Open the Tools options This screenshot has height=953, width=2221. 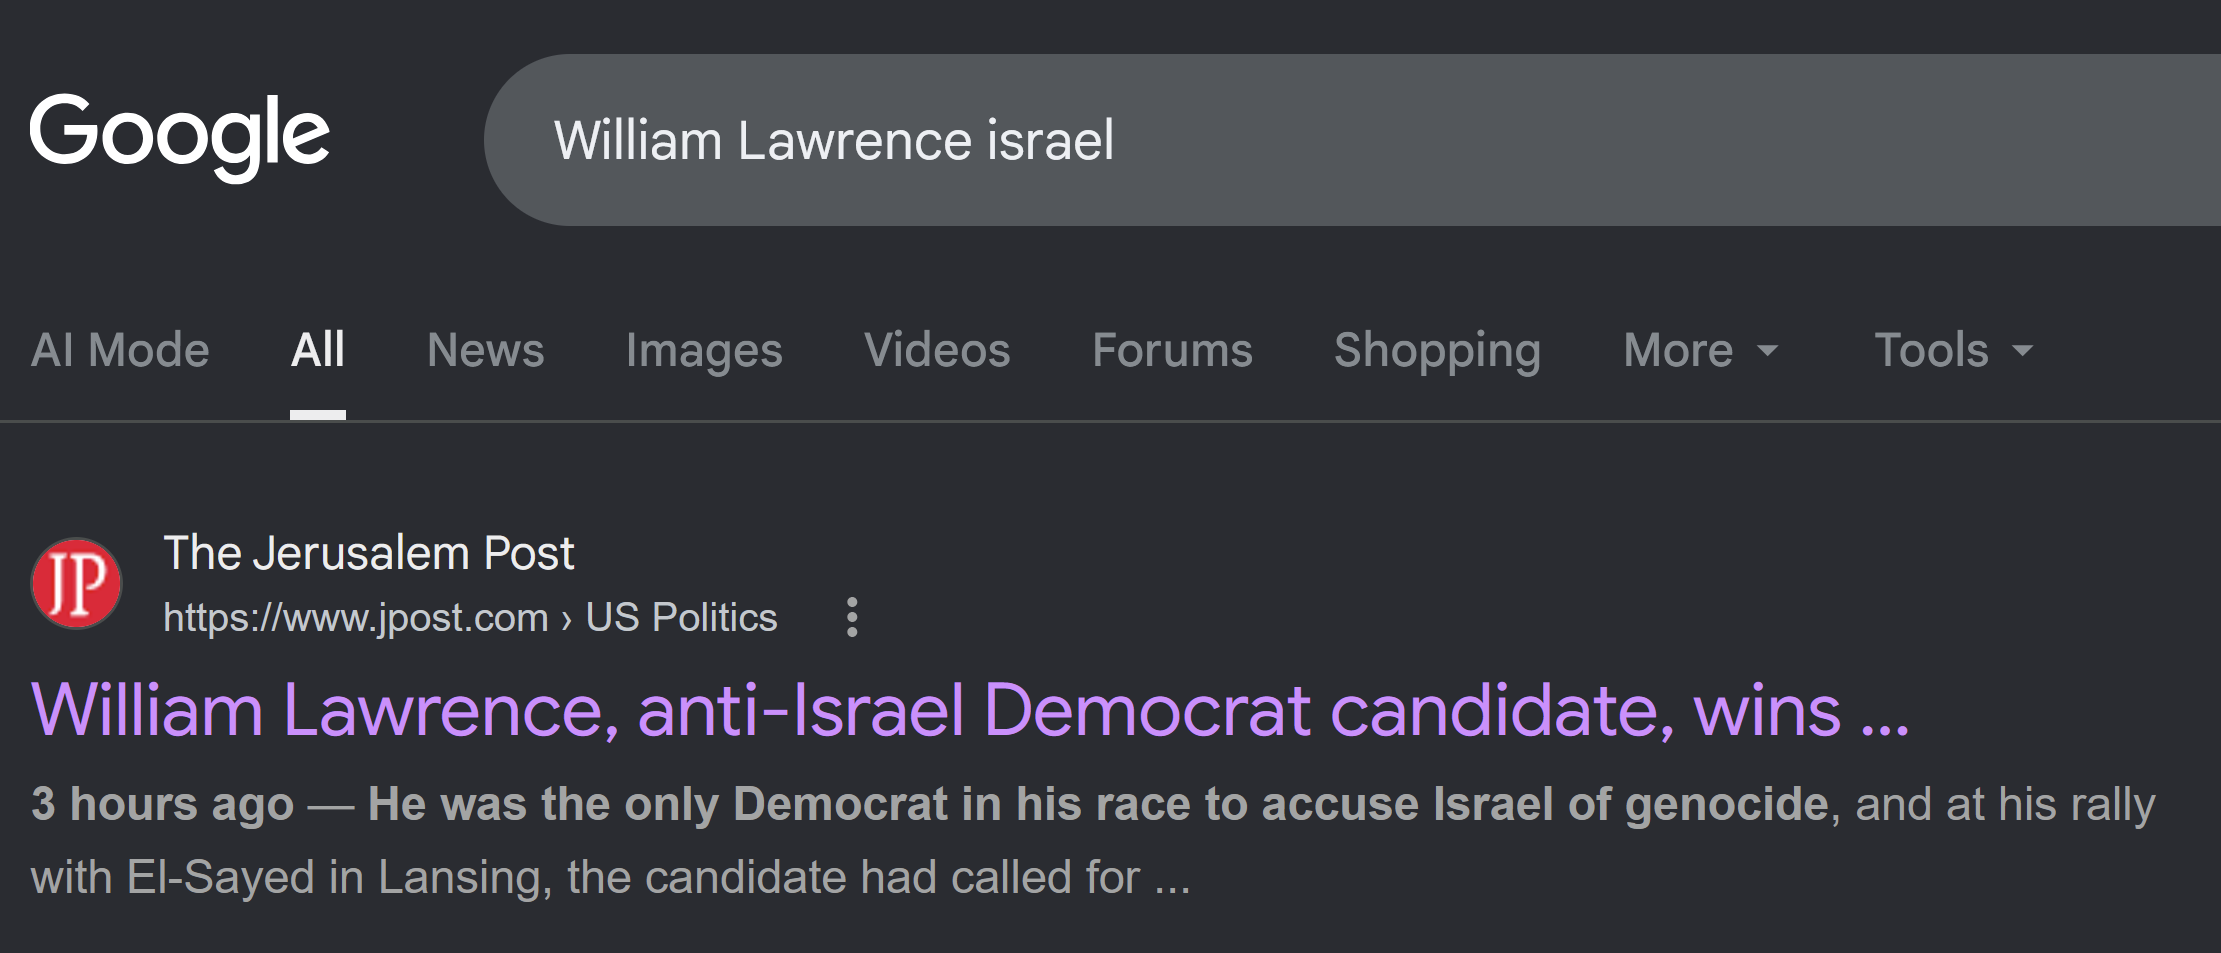pyautogui.click(x=1954, y=351)
